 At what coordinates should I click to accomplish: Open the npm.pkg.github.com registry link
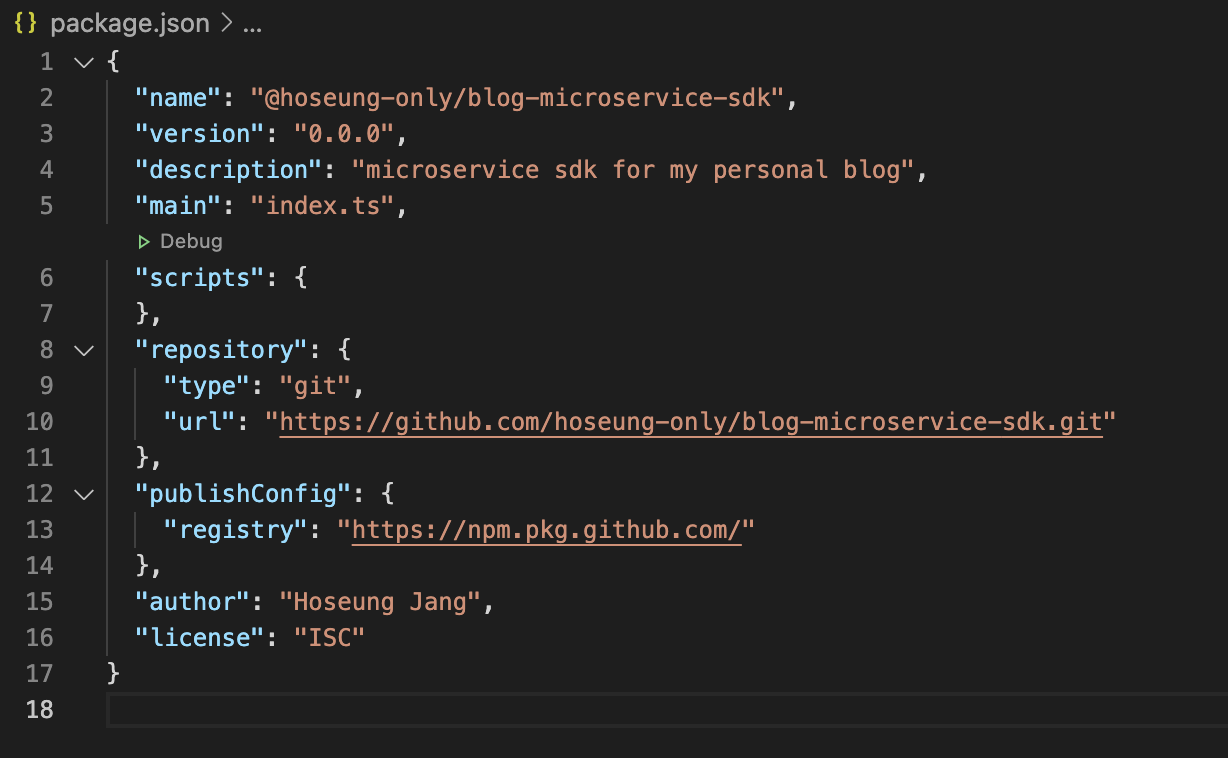[546, 530]
